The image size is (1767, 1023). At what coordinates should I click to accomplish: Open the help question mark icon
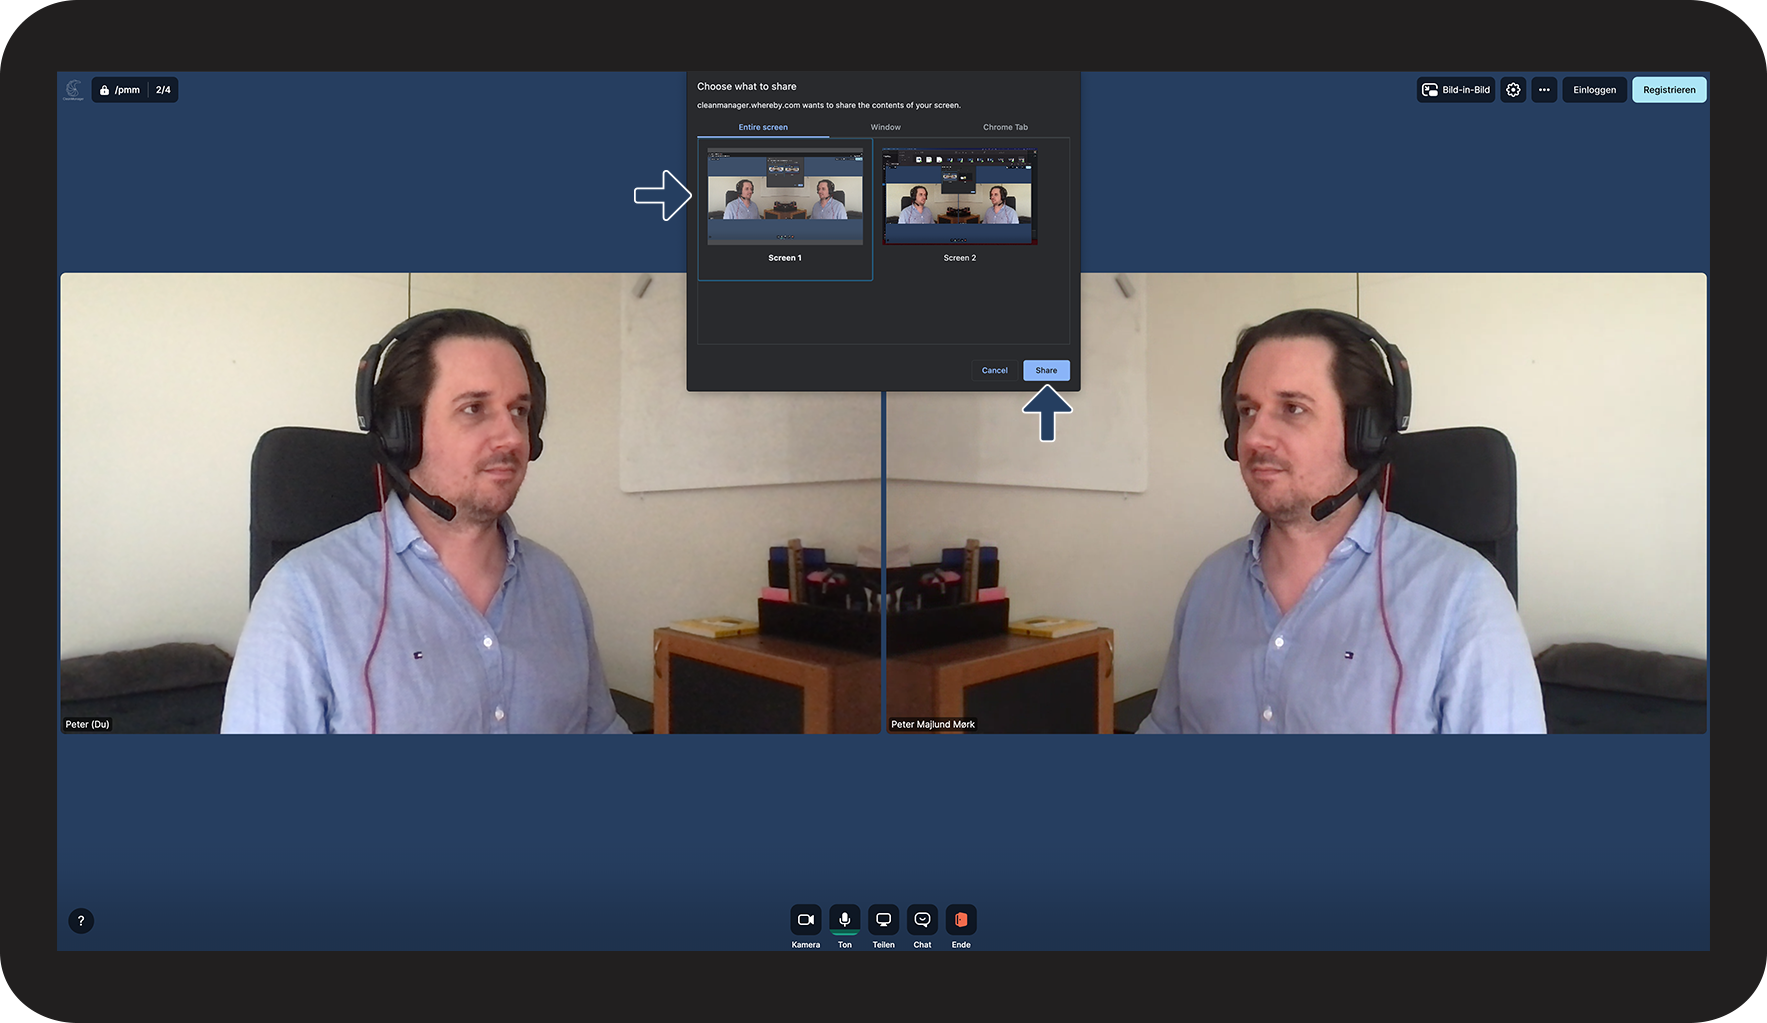(x=81, y=921)
